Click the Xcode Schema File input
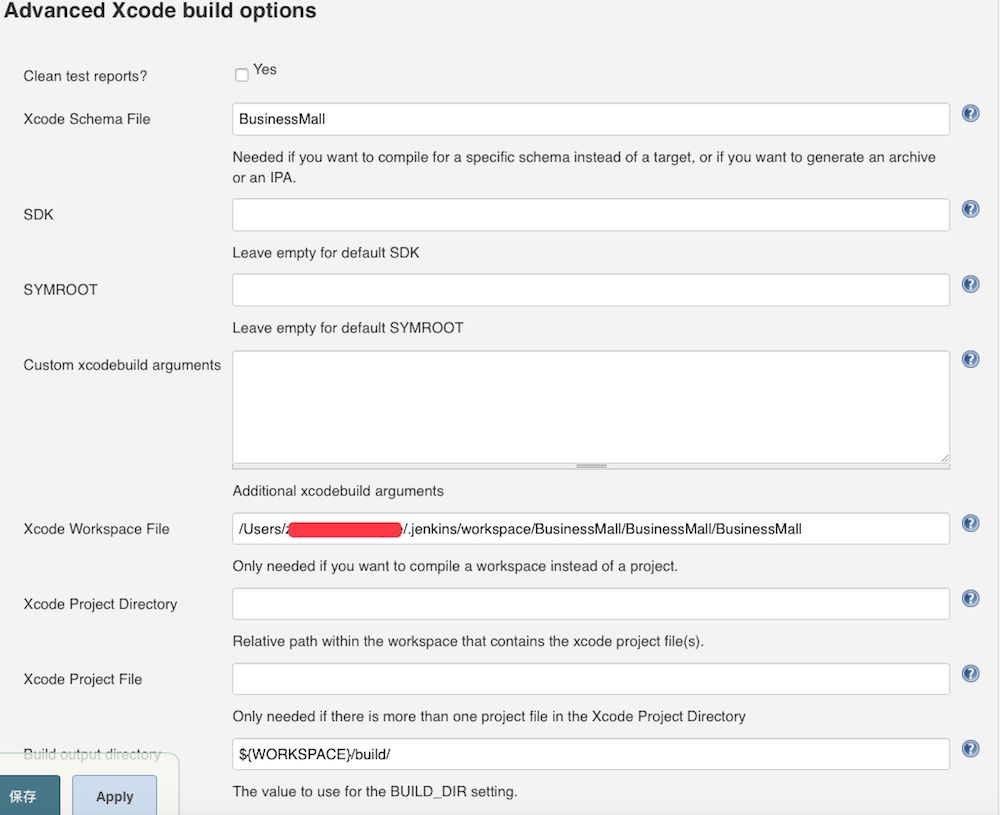This screenshot has height=815, width=1000. [590, 119]
